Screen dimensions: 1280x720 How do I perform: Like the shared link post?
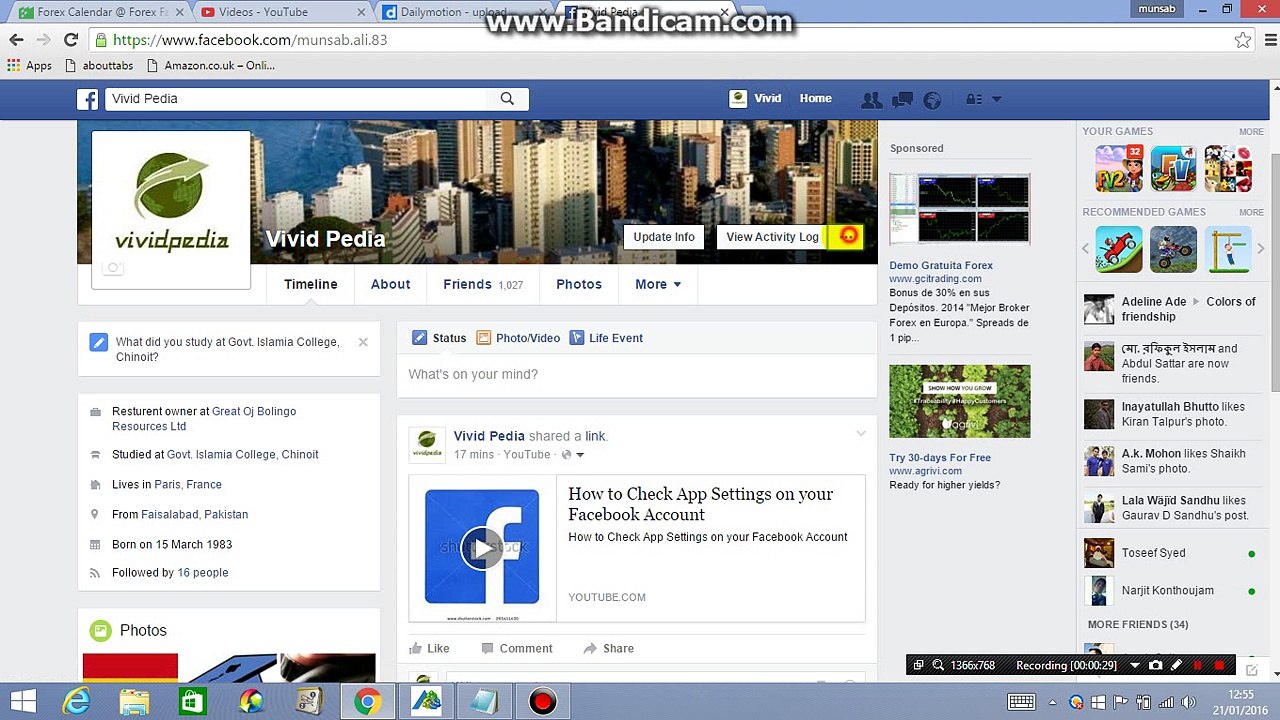[x=430, y=648]
